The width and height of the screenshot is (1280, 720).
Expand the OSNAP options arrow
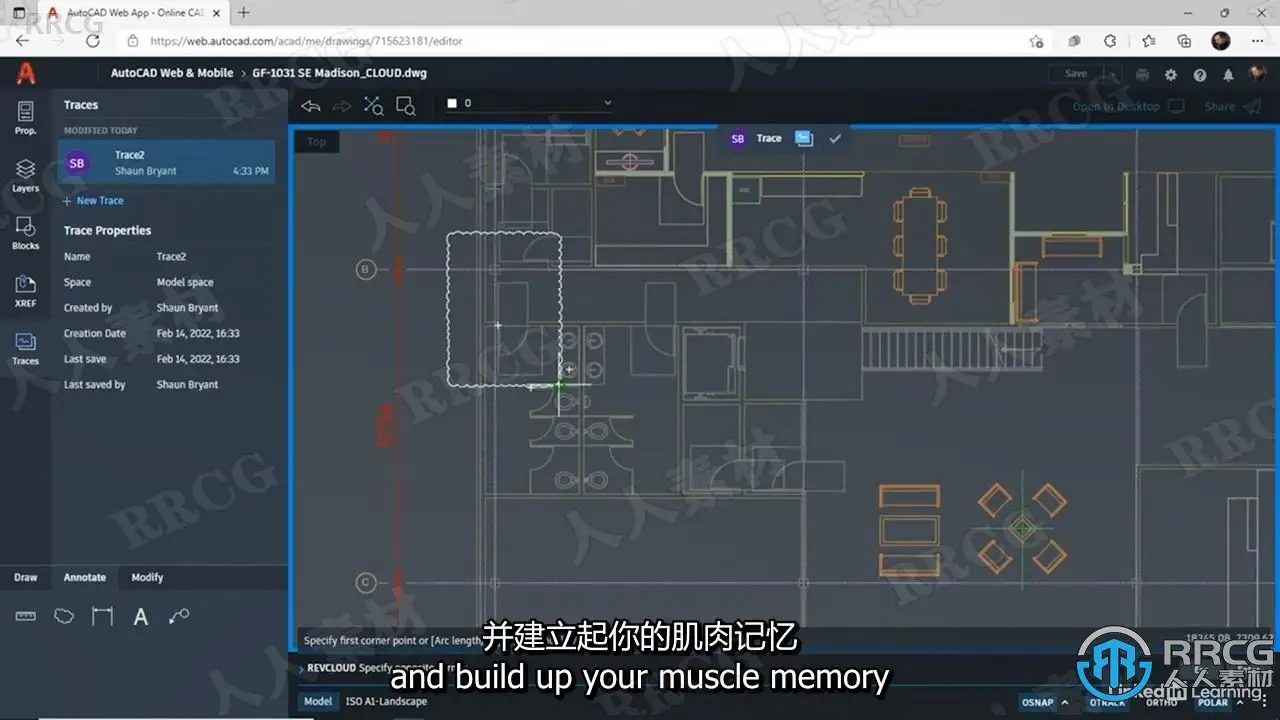[1064, 702]
